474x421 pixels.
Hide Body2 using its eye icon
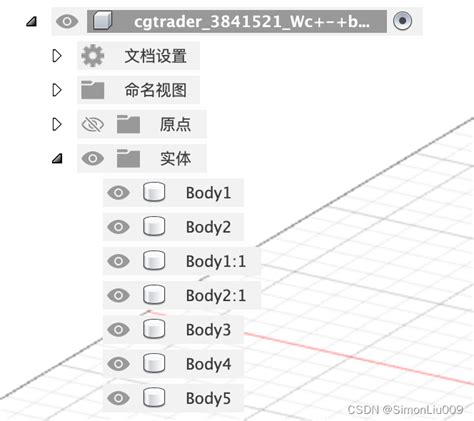tap(118, 227)
